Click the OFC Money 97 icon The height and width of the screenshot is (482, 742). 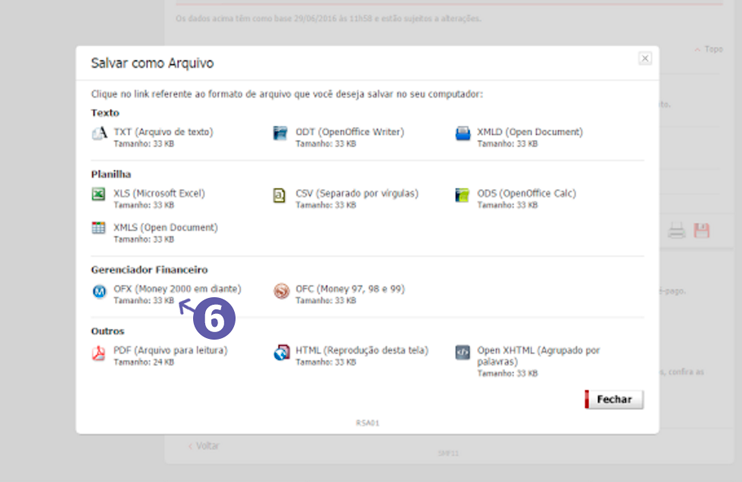(282, 291)
